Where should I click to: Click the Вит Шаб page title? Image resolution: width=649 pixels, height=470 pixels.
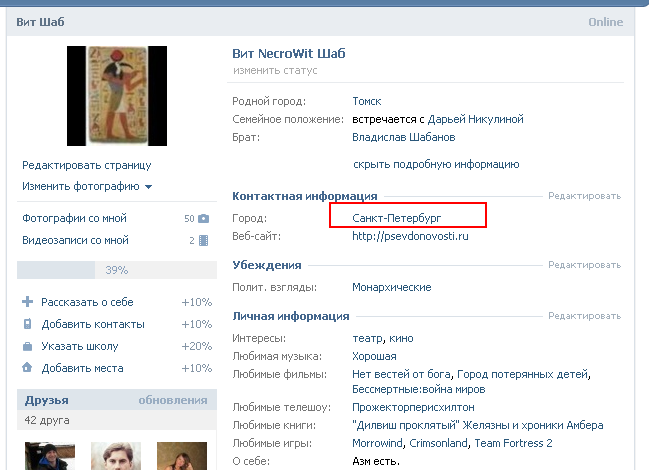[x=40, y=22]
